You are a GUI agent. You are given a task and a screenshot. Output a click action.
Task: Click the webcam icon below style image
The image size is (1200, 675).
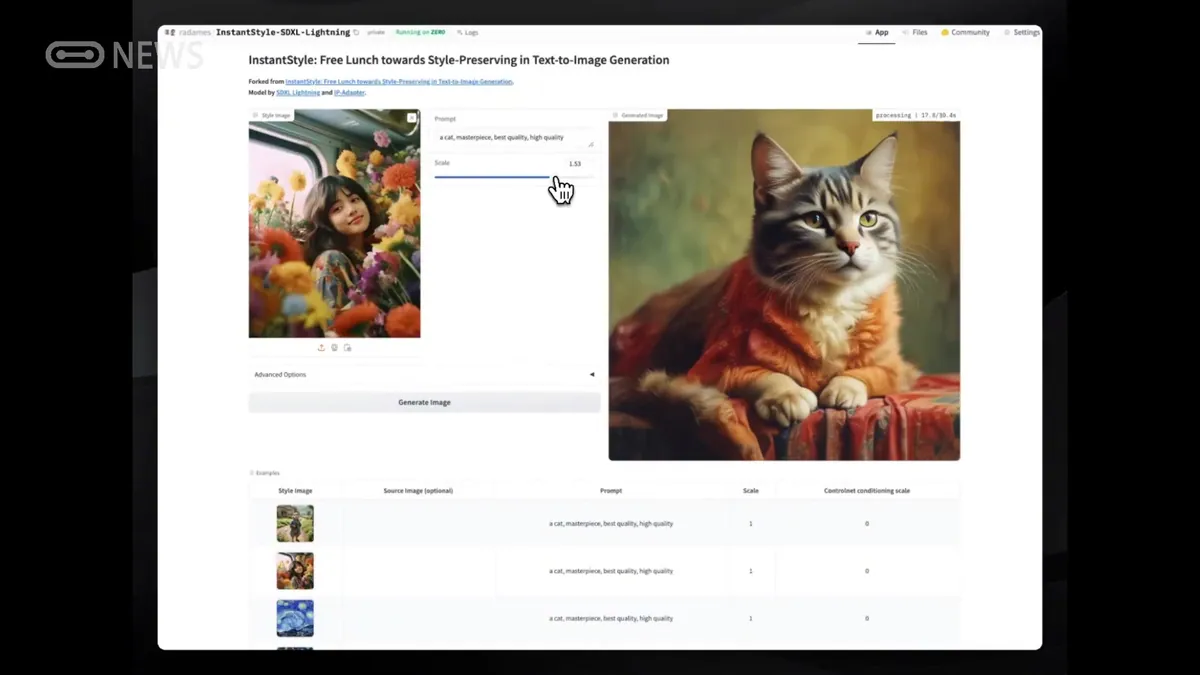point(334,347)
